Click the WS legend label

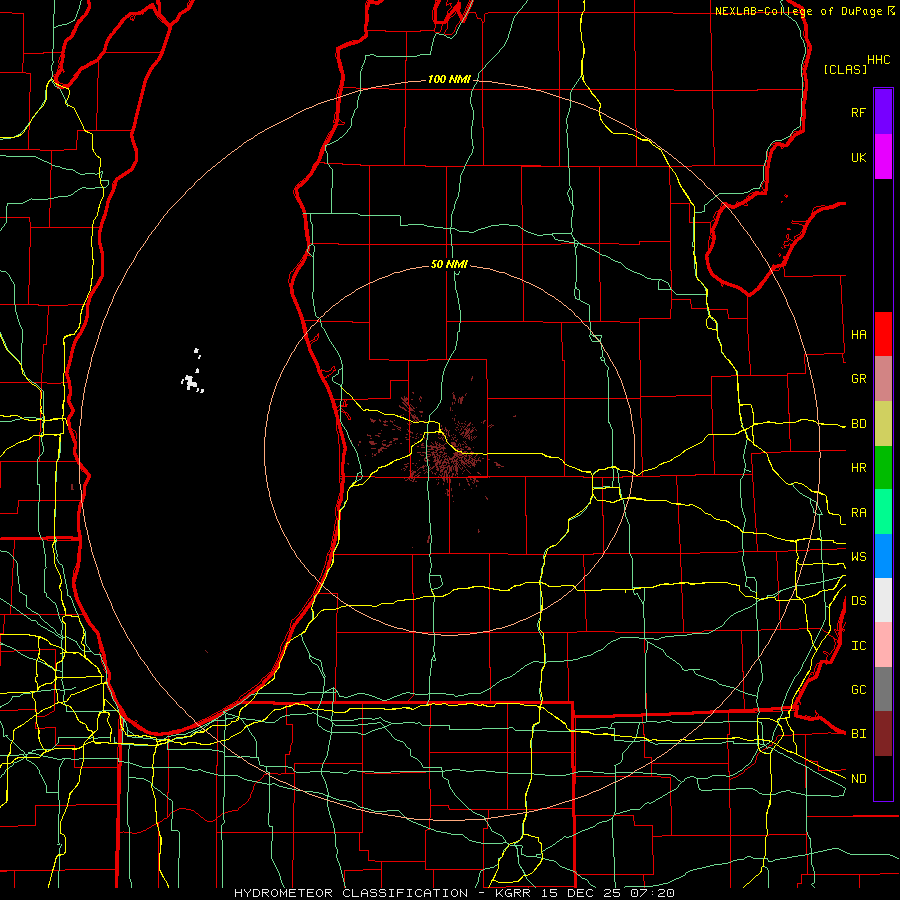pos(858,557)
